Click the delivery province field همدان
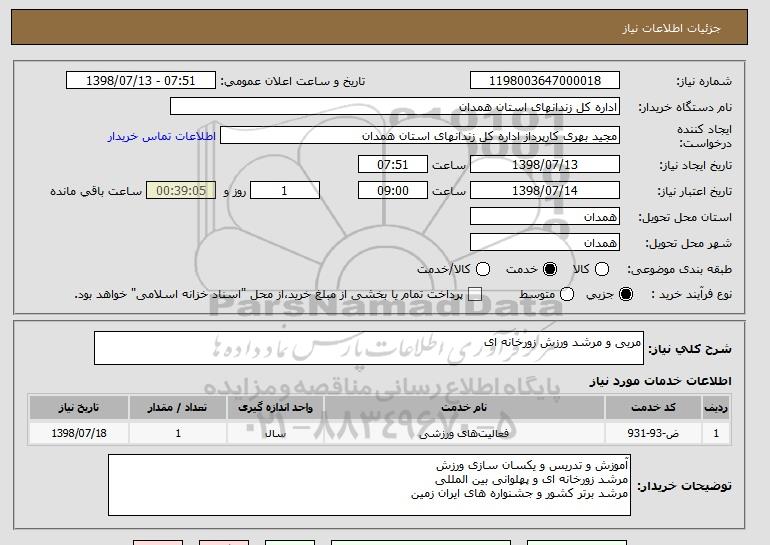This screenshot has height=545, width=770. point(545,217)
